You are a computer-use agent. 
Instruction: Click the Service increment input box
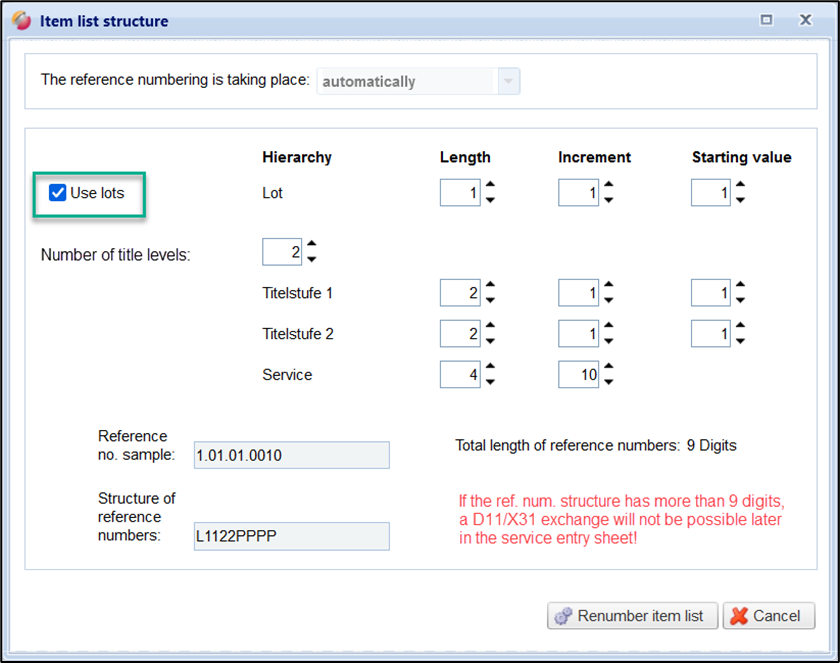[x=578, y=375]
